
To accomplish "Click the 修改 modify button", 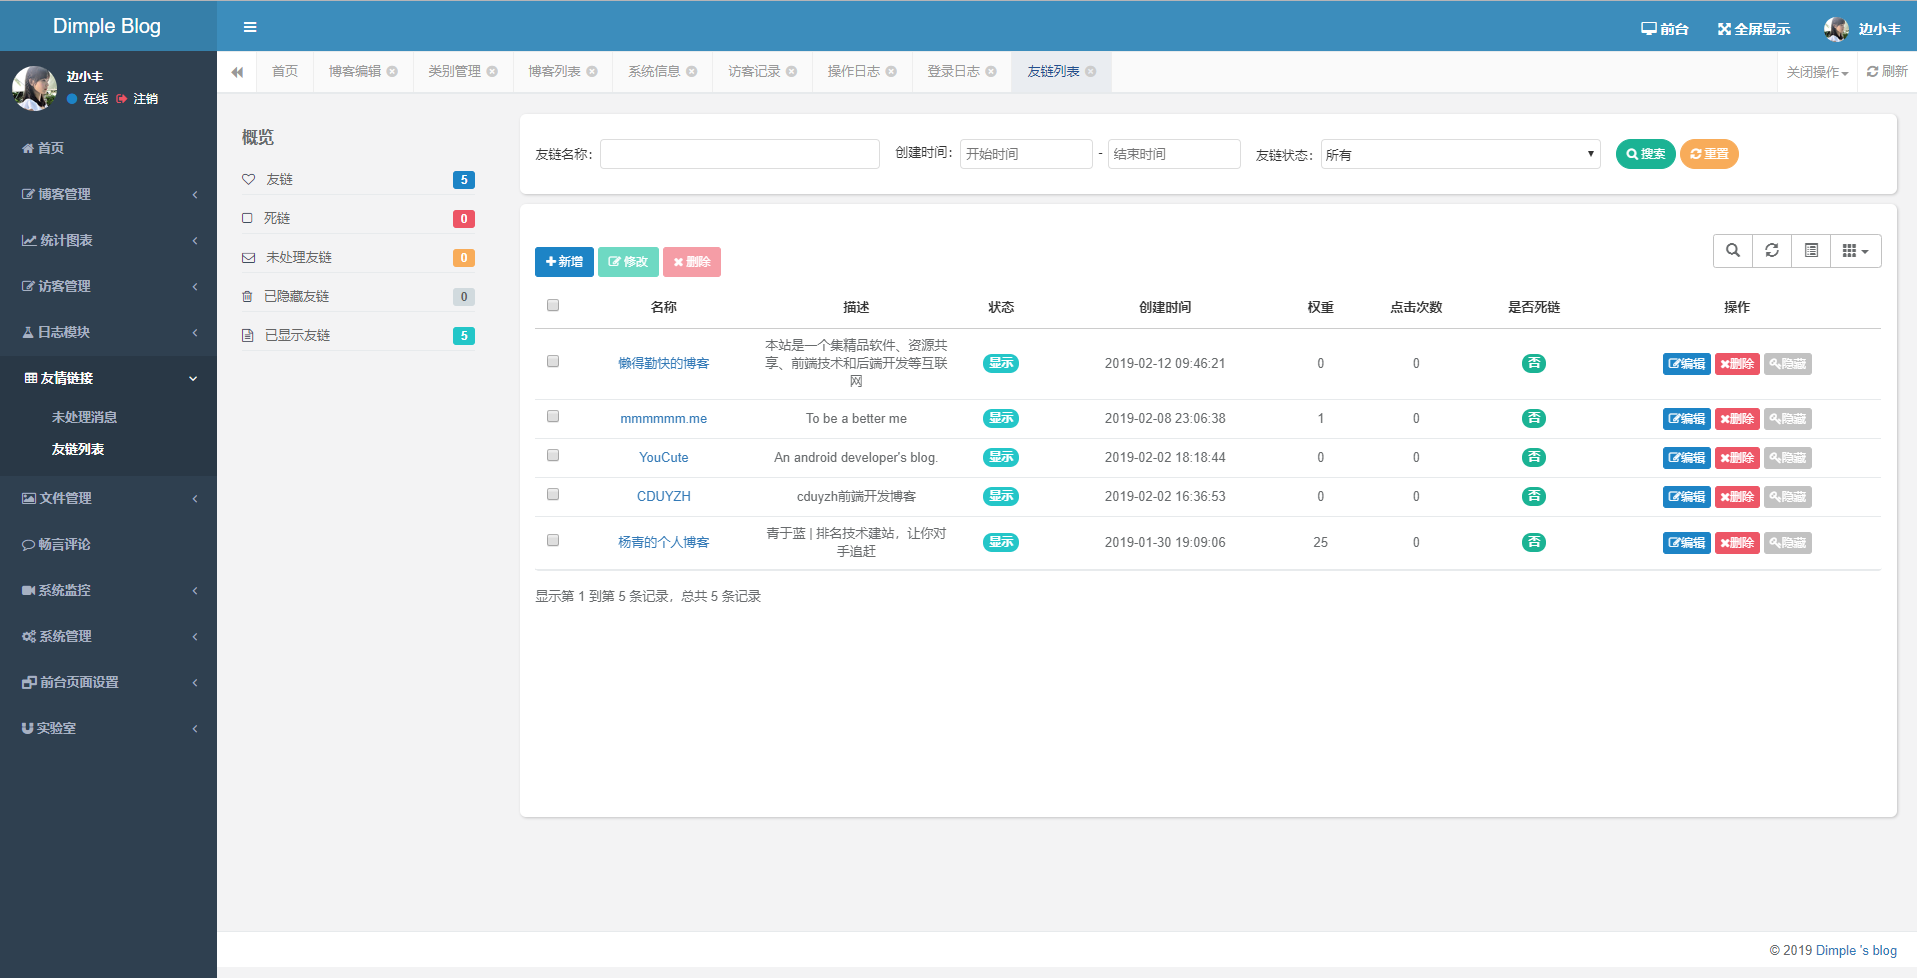I will [628, 262].
